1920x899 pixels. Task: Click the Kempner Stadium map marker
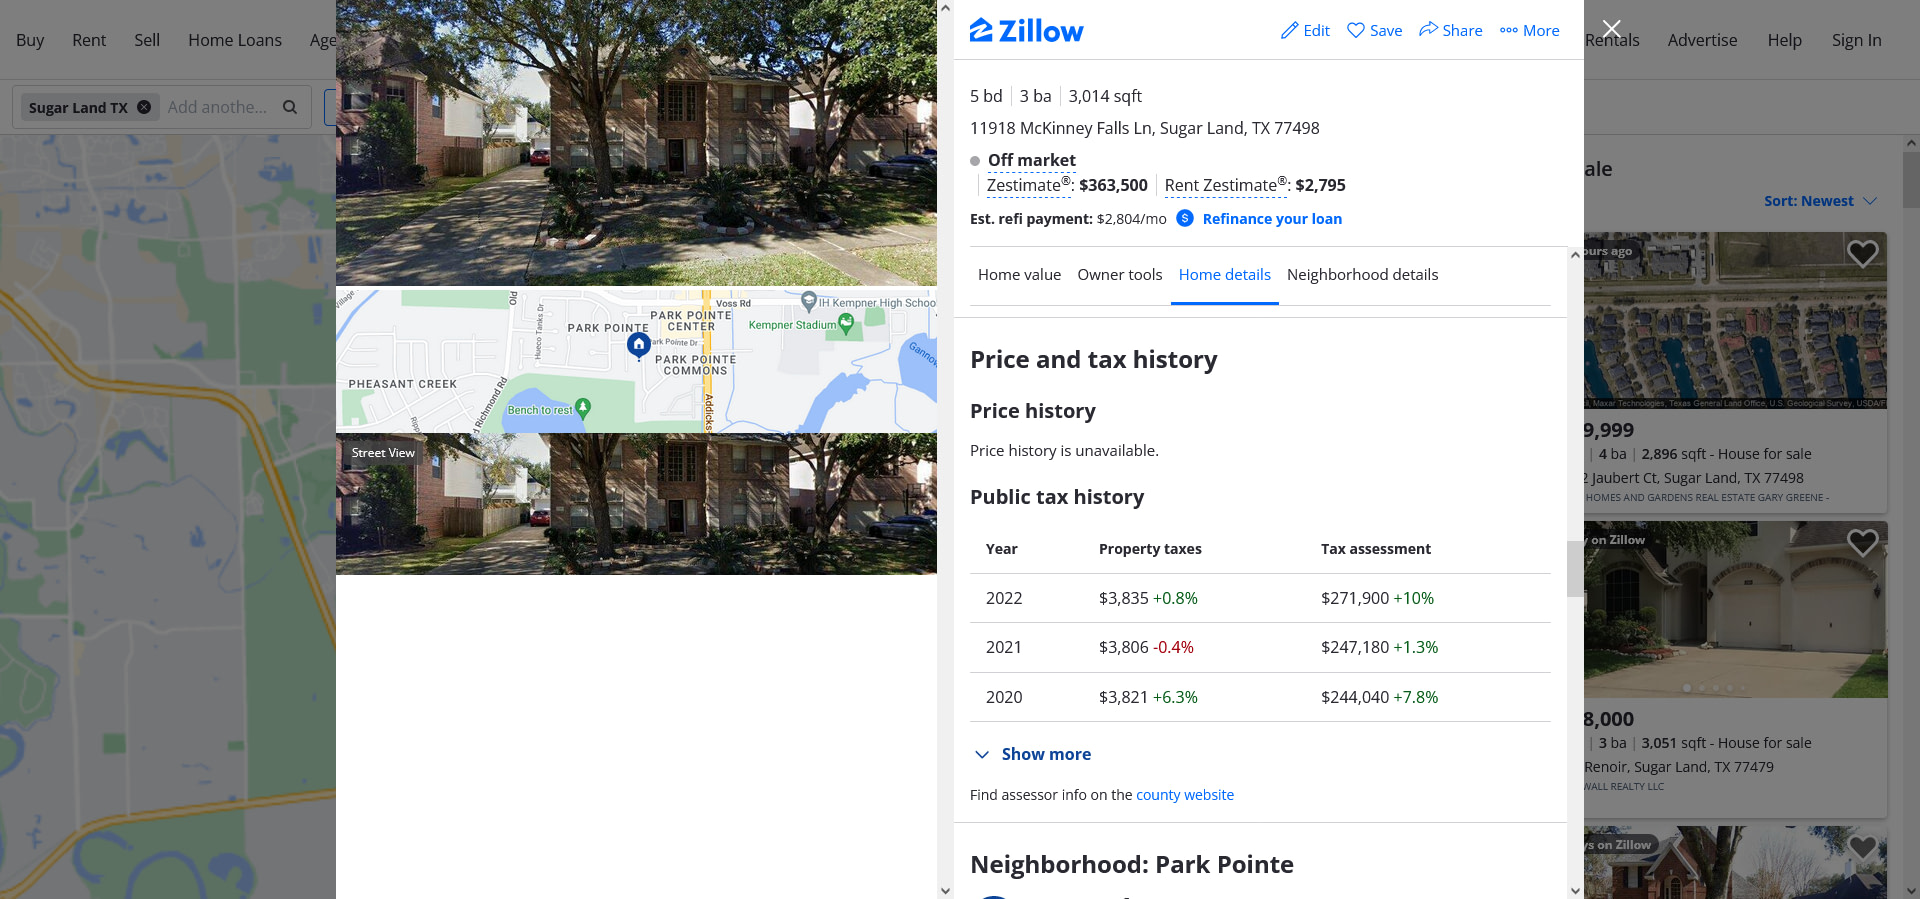(x=846, y=323)
